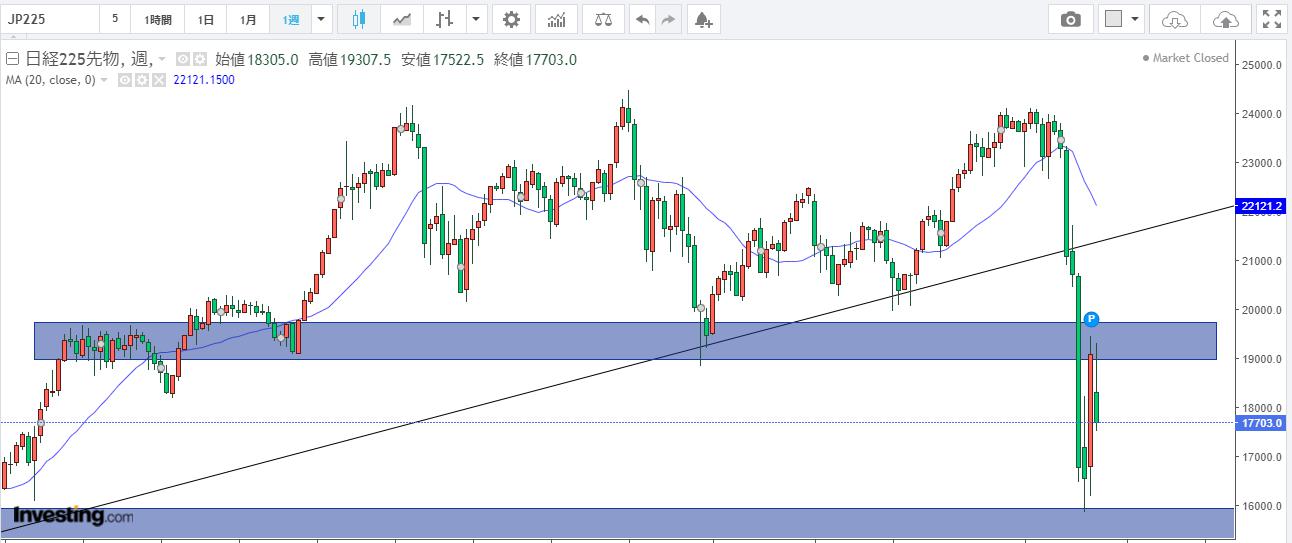Click the 18000.0 price axis label

tap(1264, 408)
